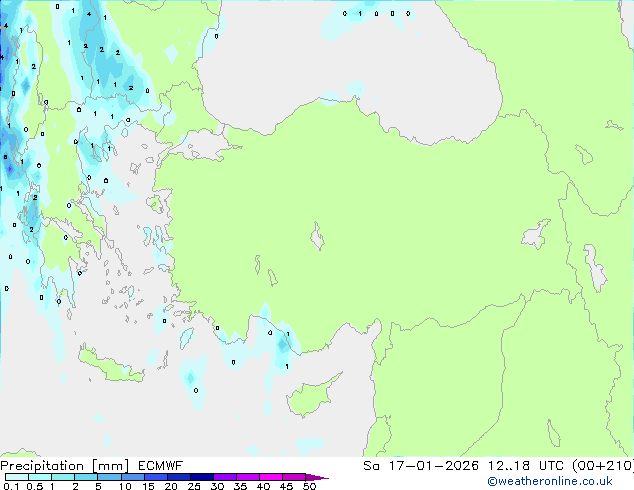Screen dimensions: 634x490
Task: Click the legend value label '10'
Action: tap(125, 486)
